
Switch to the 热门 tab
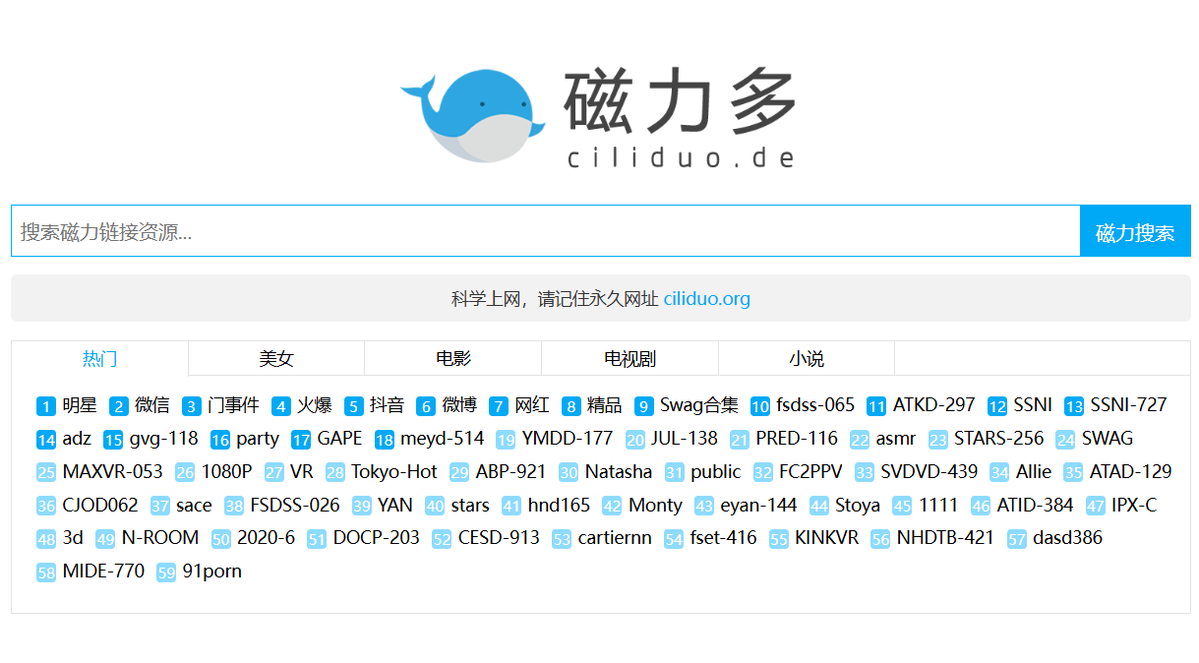pyautogui.click(x=99, y=359)
